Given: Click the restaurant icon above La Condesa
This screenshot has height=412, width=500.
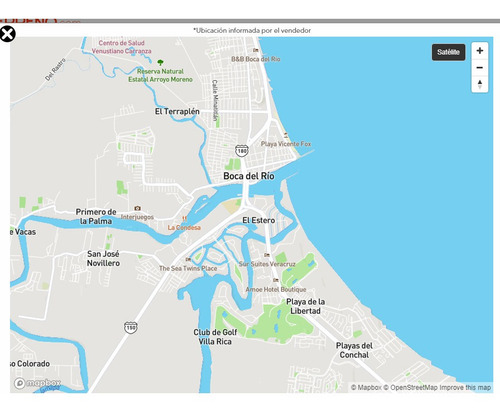Looking at the screenshot, I should click(x=184, y=219).
